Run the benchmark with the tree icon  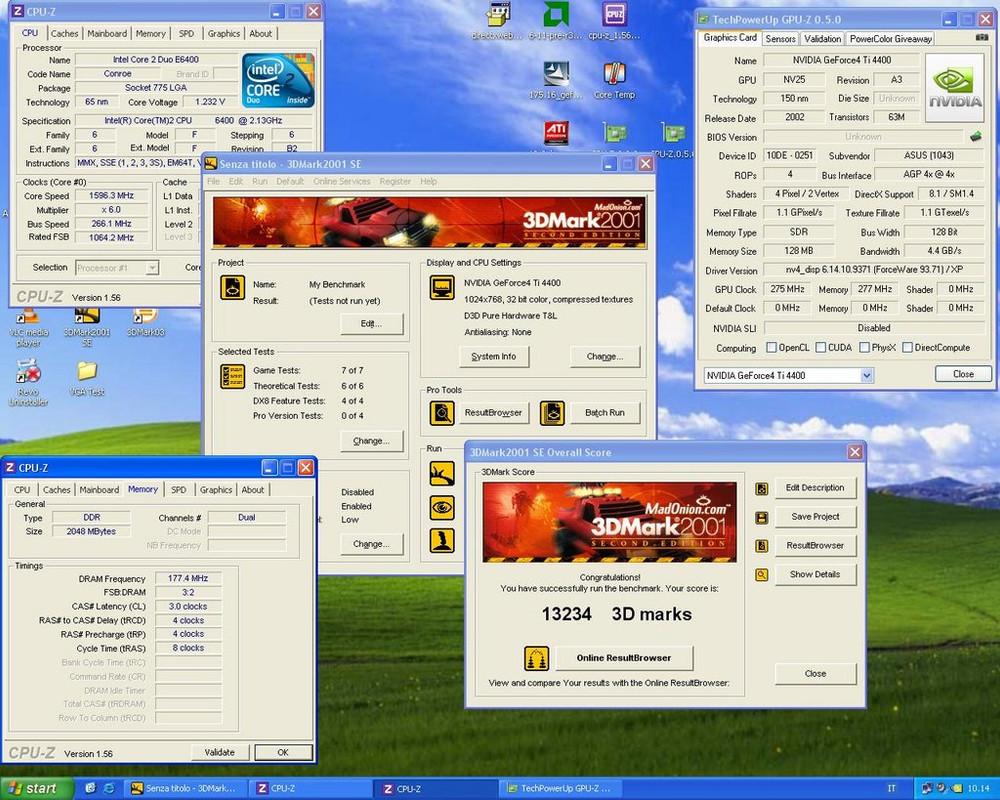pyautogui.click(x=441, y=473)
